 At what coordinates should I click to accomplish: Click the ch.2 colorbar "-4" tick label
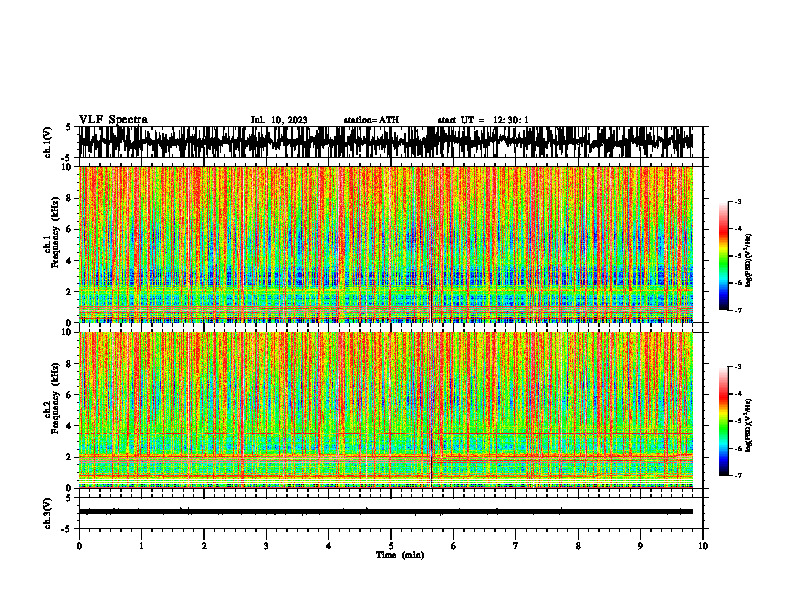(x=738, y=394)
